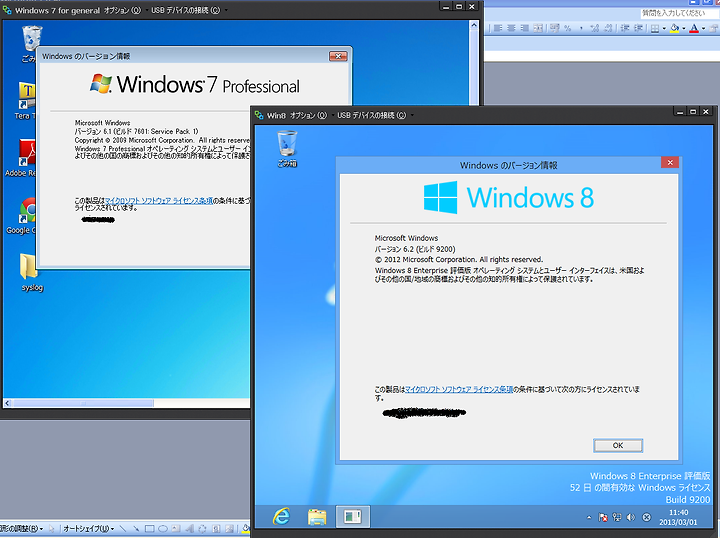Click speaker volume icon in Win8 tray
The width and height of the screenshot is (720, 538).
click(x=631, y=517)
